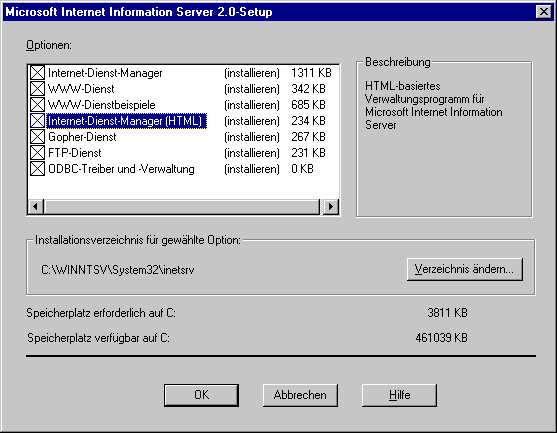The height and width of the screenshot is (433, 557).
Task: Click the 1311 KB size value
Action: pyautogui.click(x=311, y=73)
